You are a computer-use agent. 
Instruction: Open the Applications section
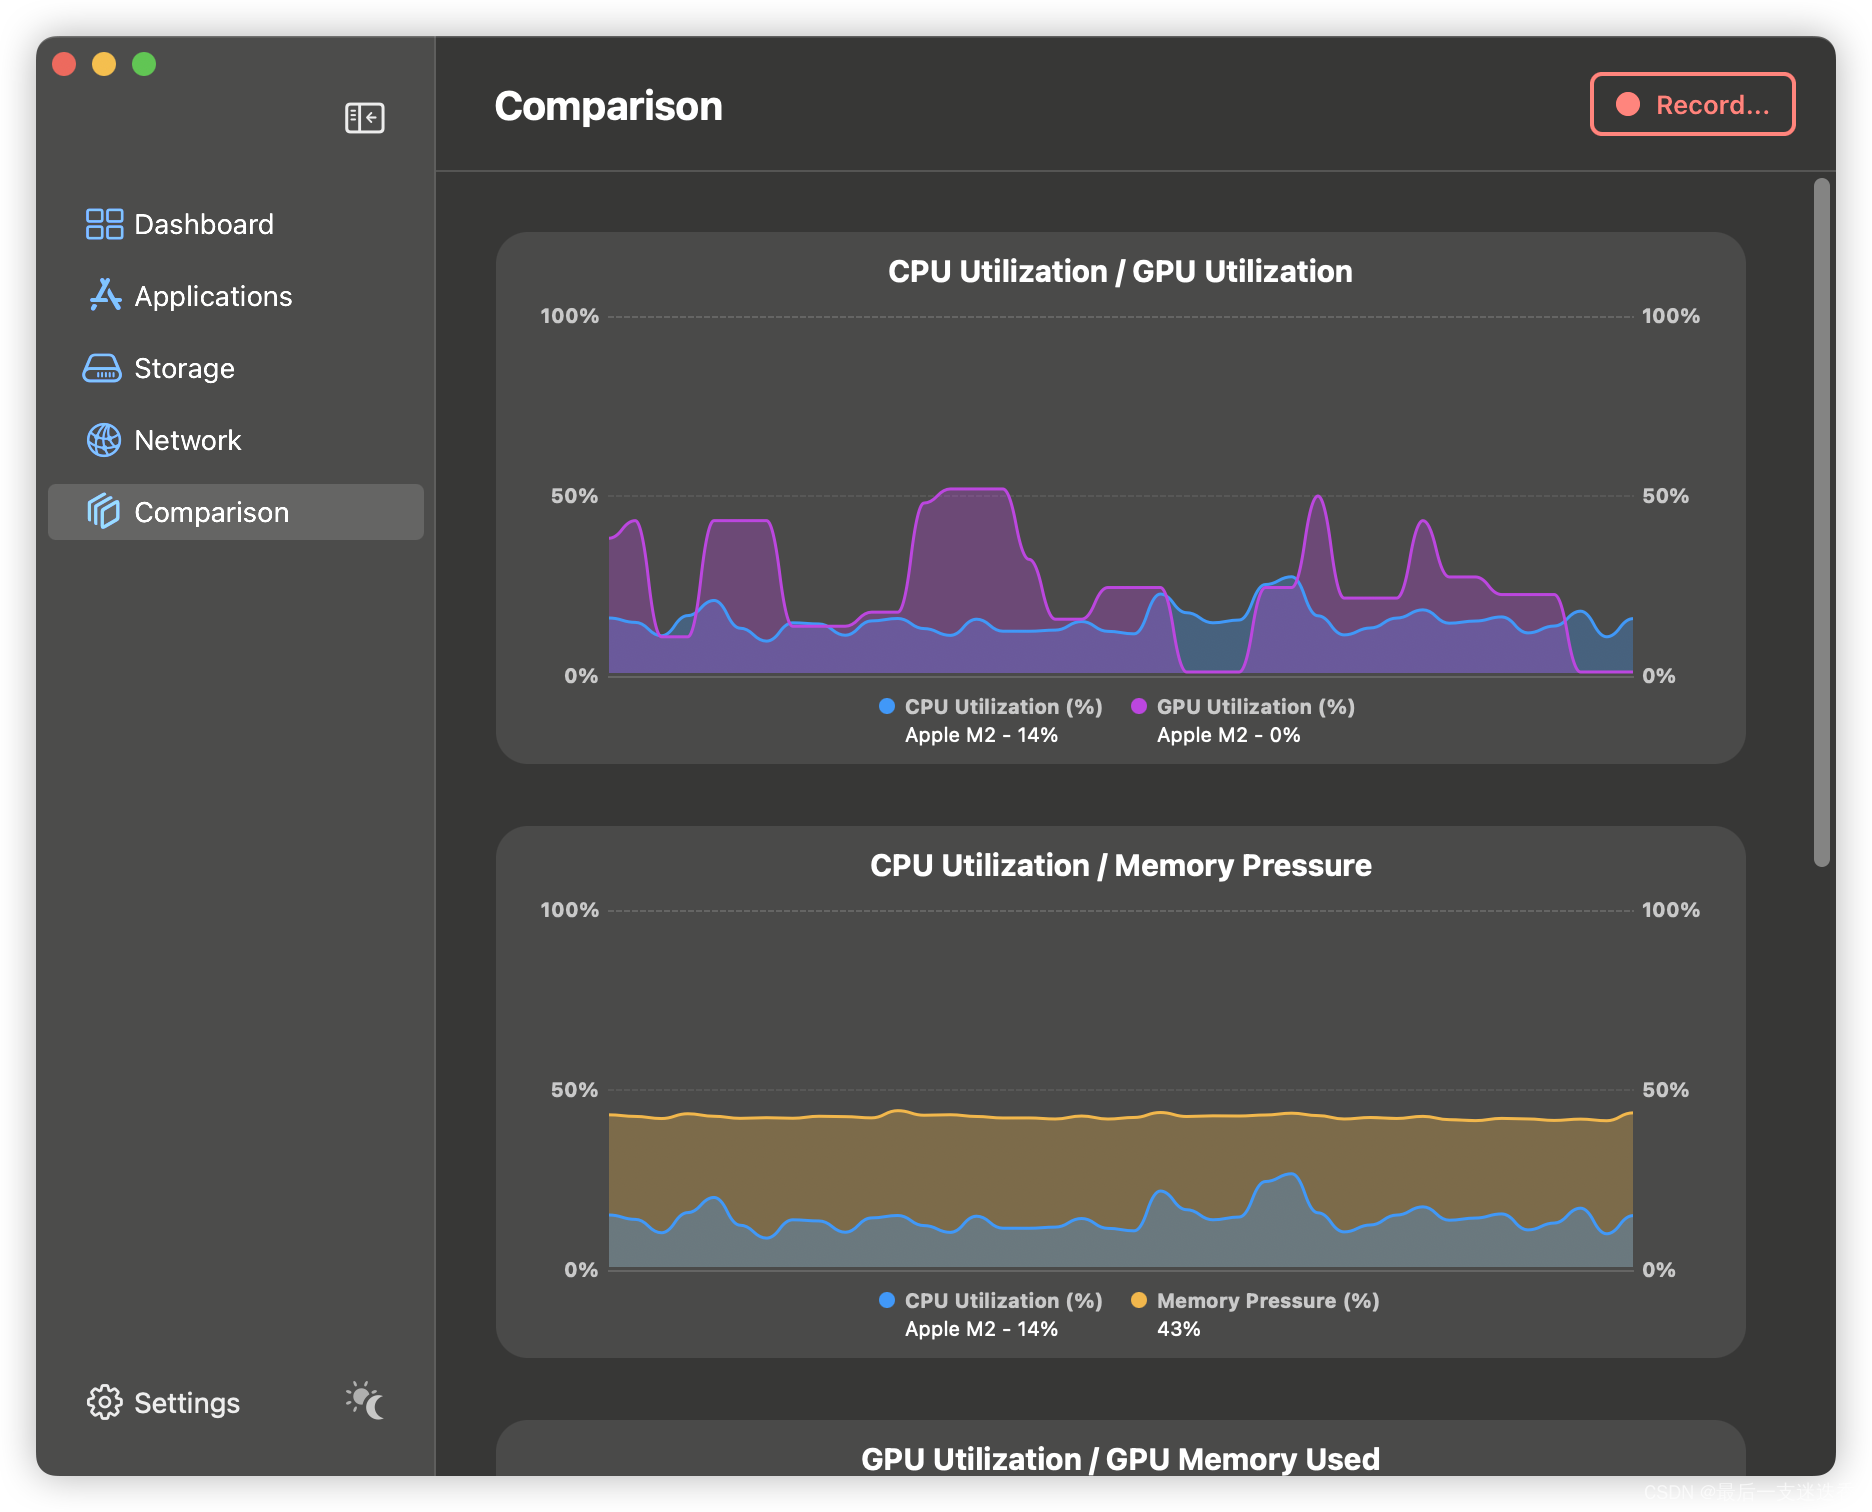pyautogui.click(x=236, y=296)
